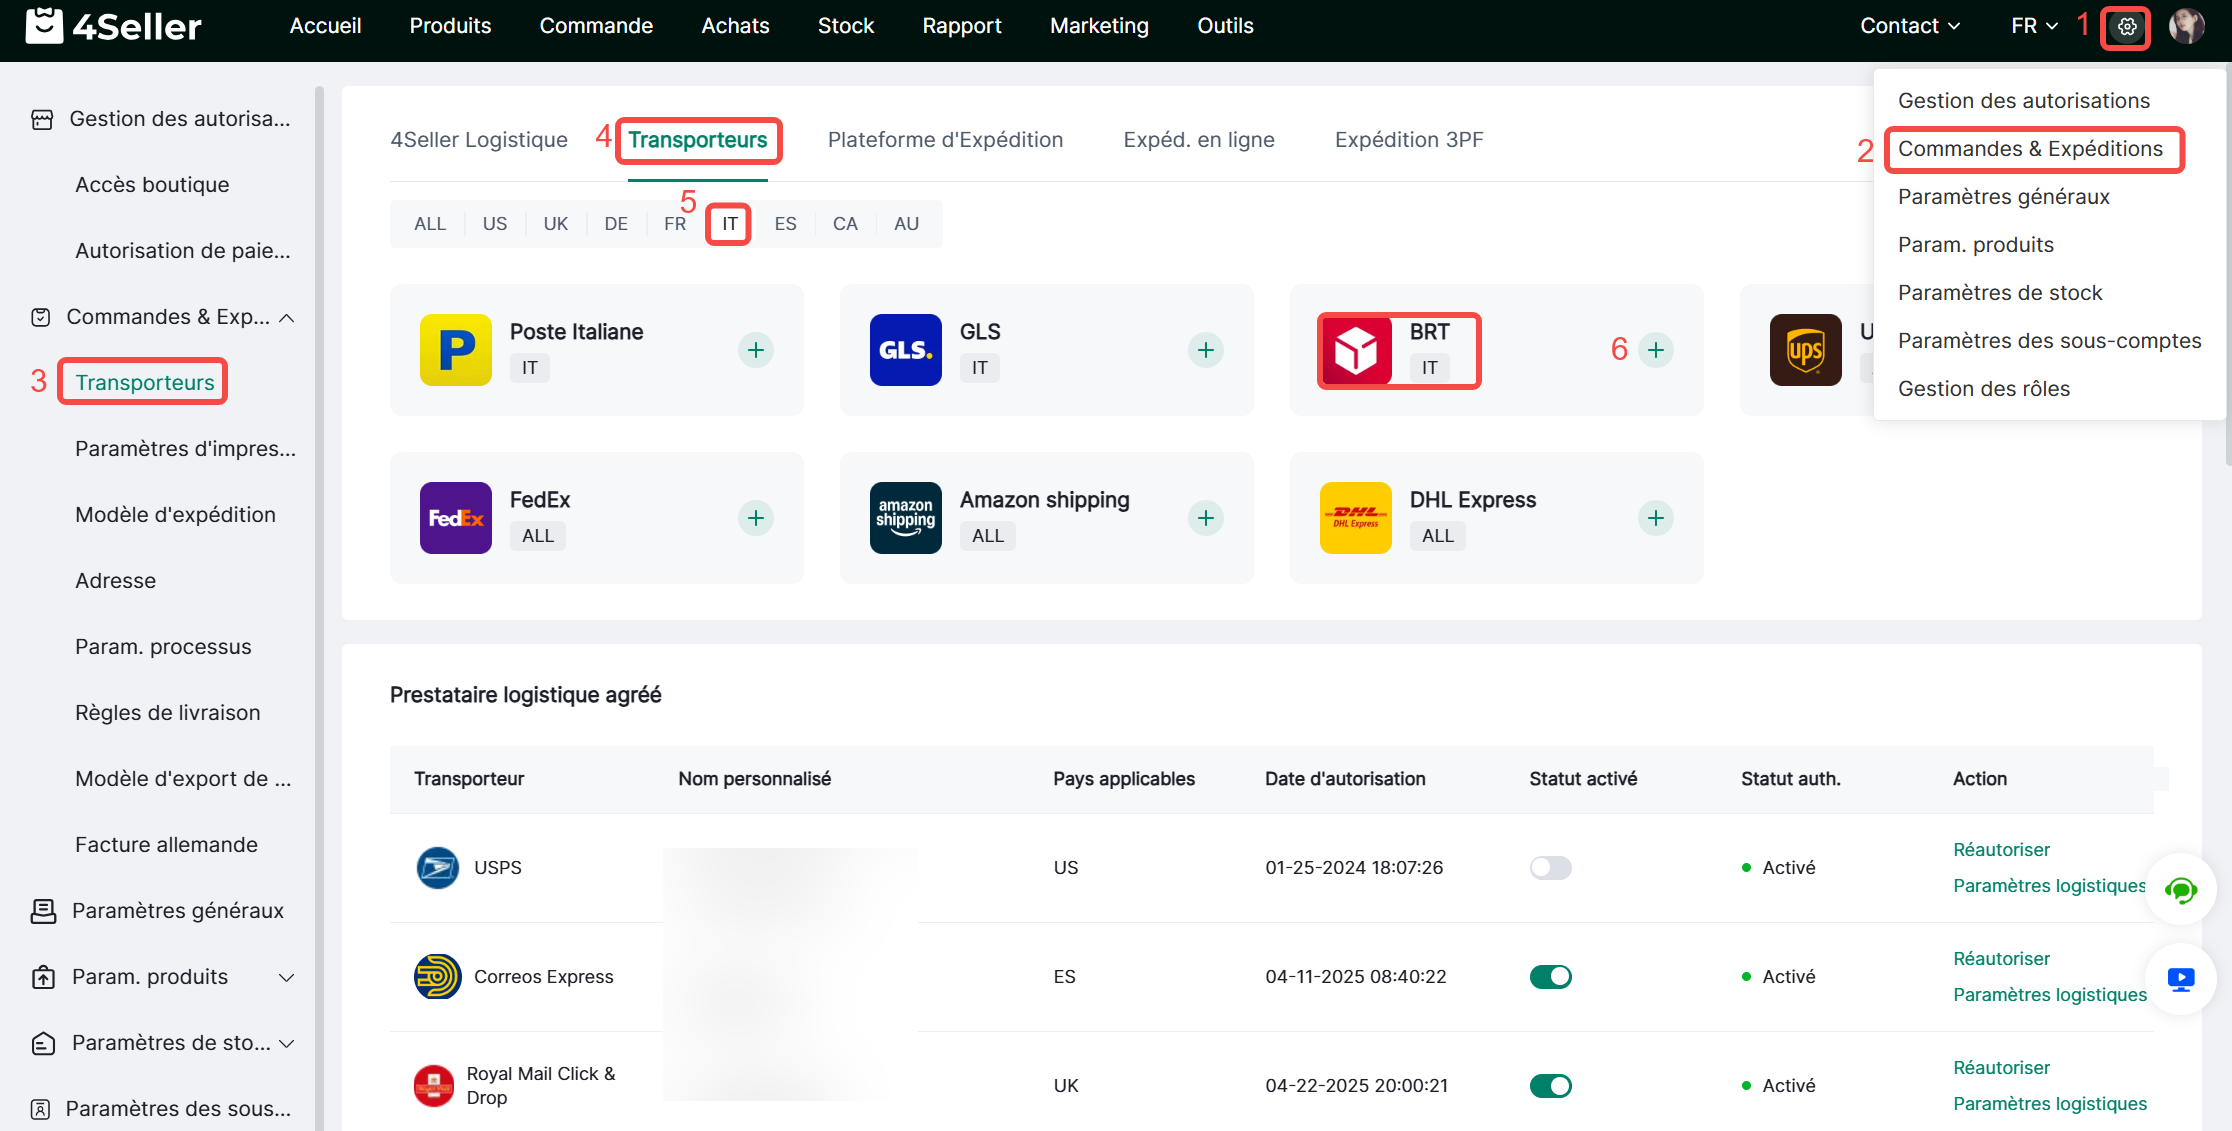Viewport: 2232px width, 1131px height.
Task: Enable the USPS activation toggle
Action: tap(1550, 868)
